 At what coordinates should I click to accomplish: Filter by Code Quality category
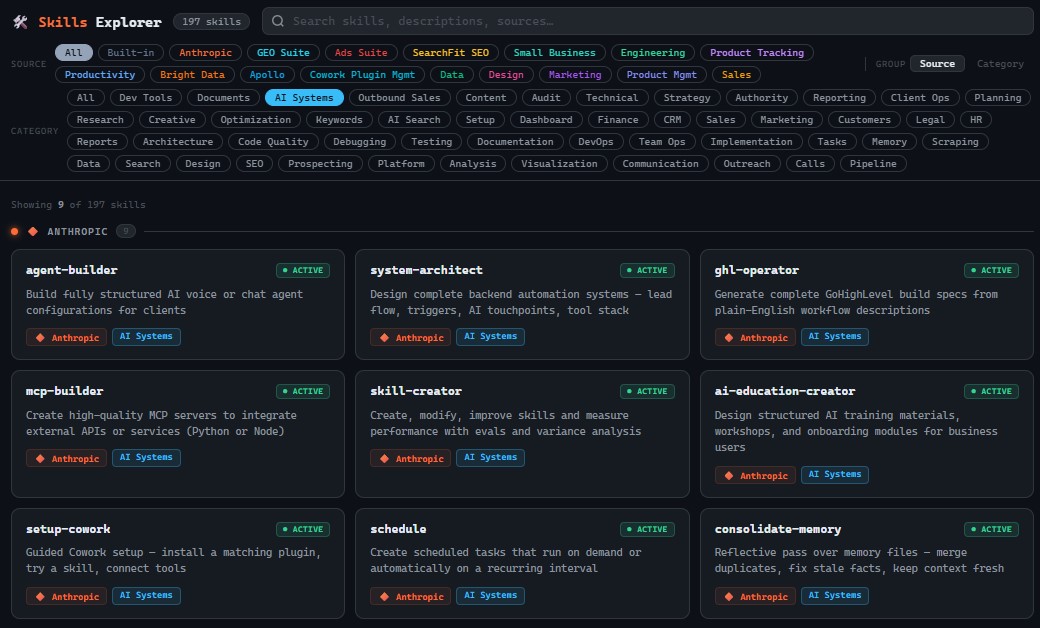273,141
